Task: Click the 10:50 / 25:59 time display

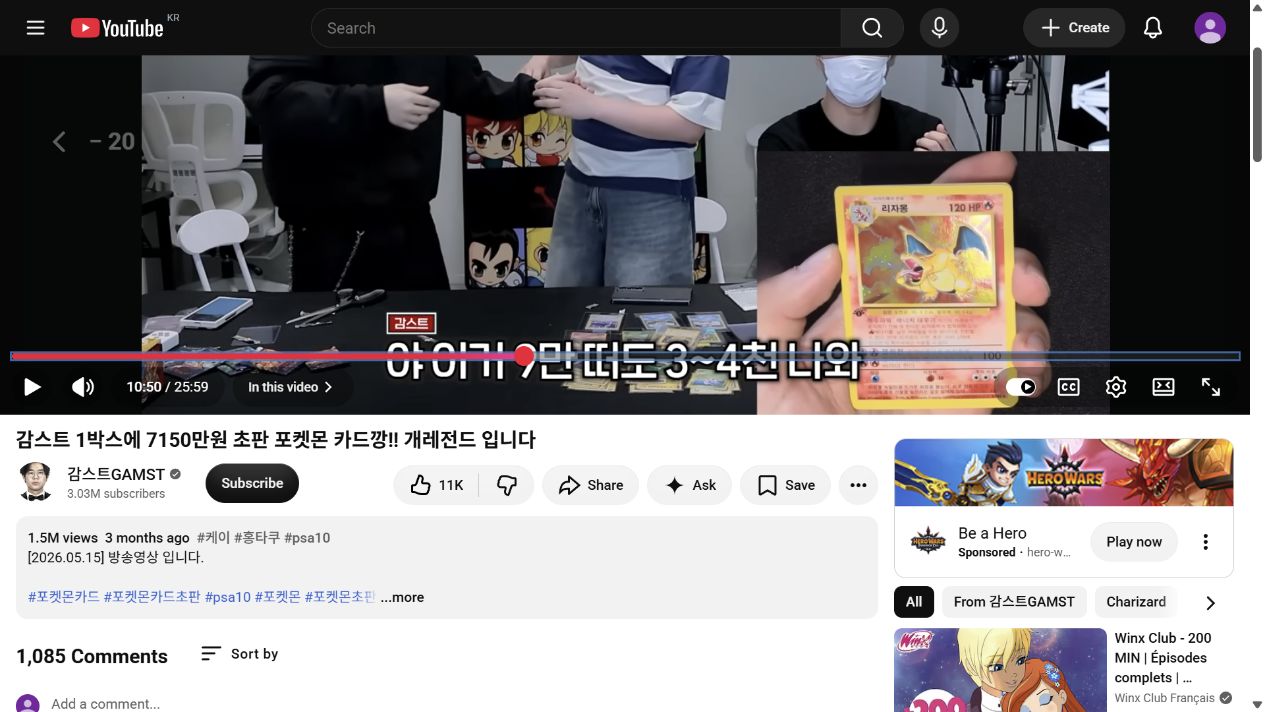Action: 167,387
